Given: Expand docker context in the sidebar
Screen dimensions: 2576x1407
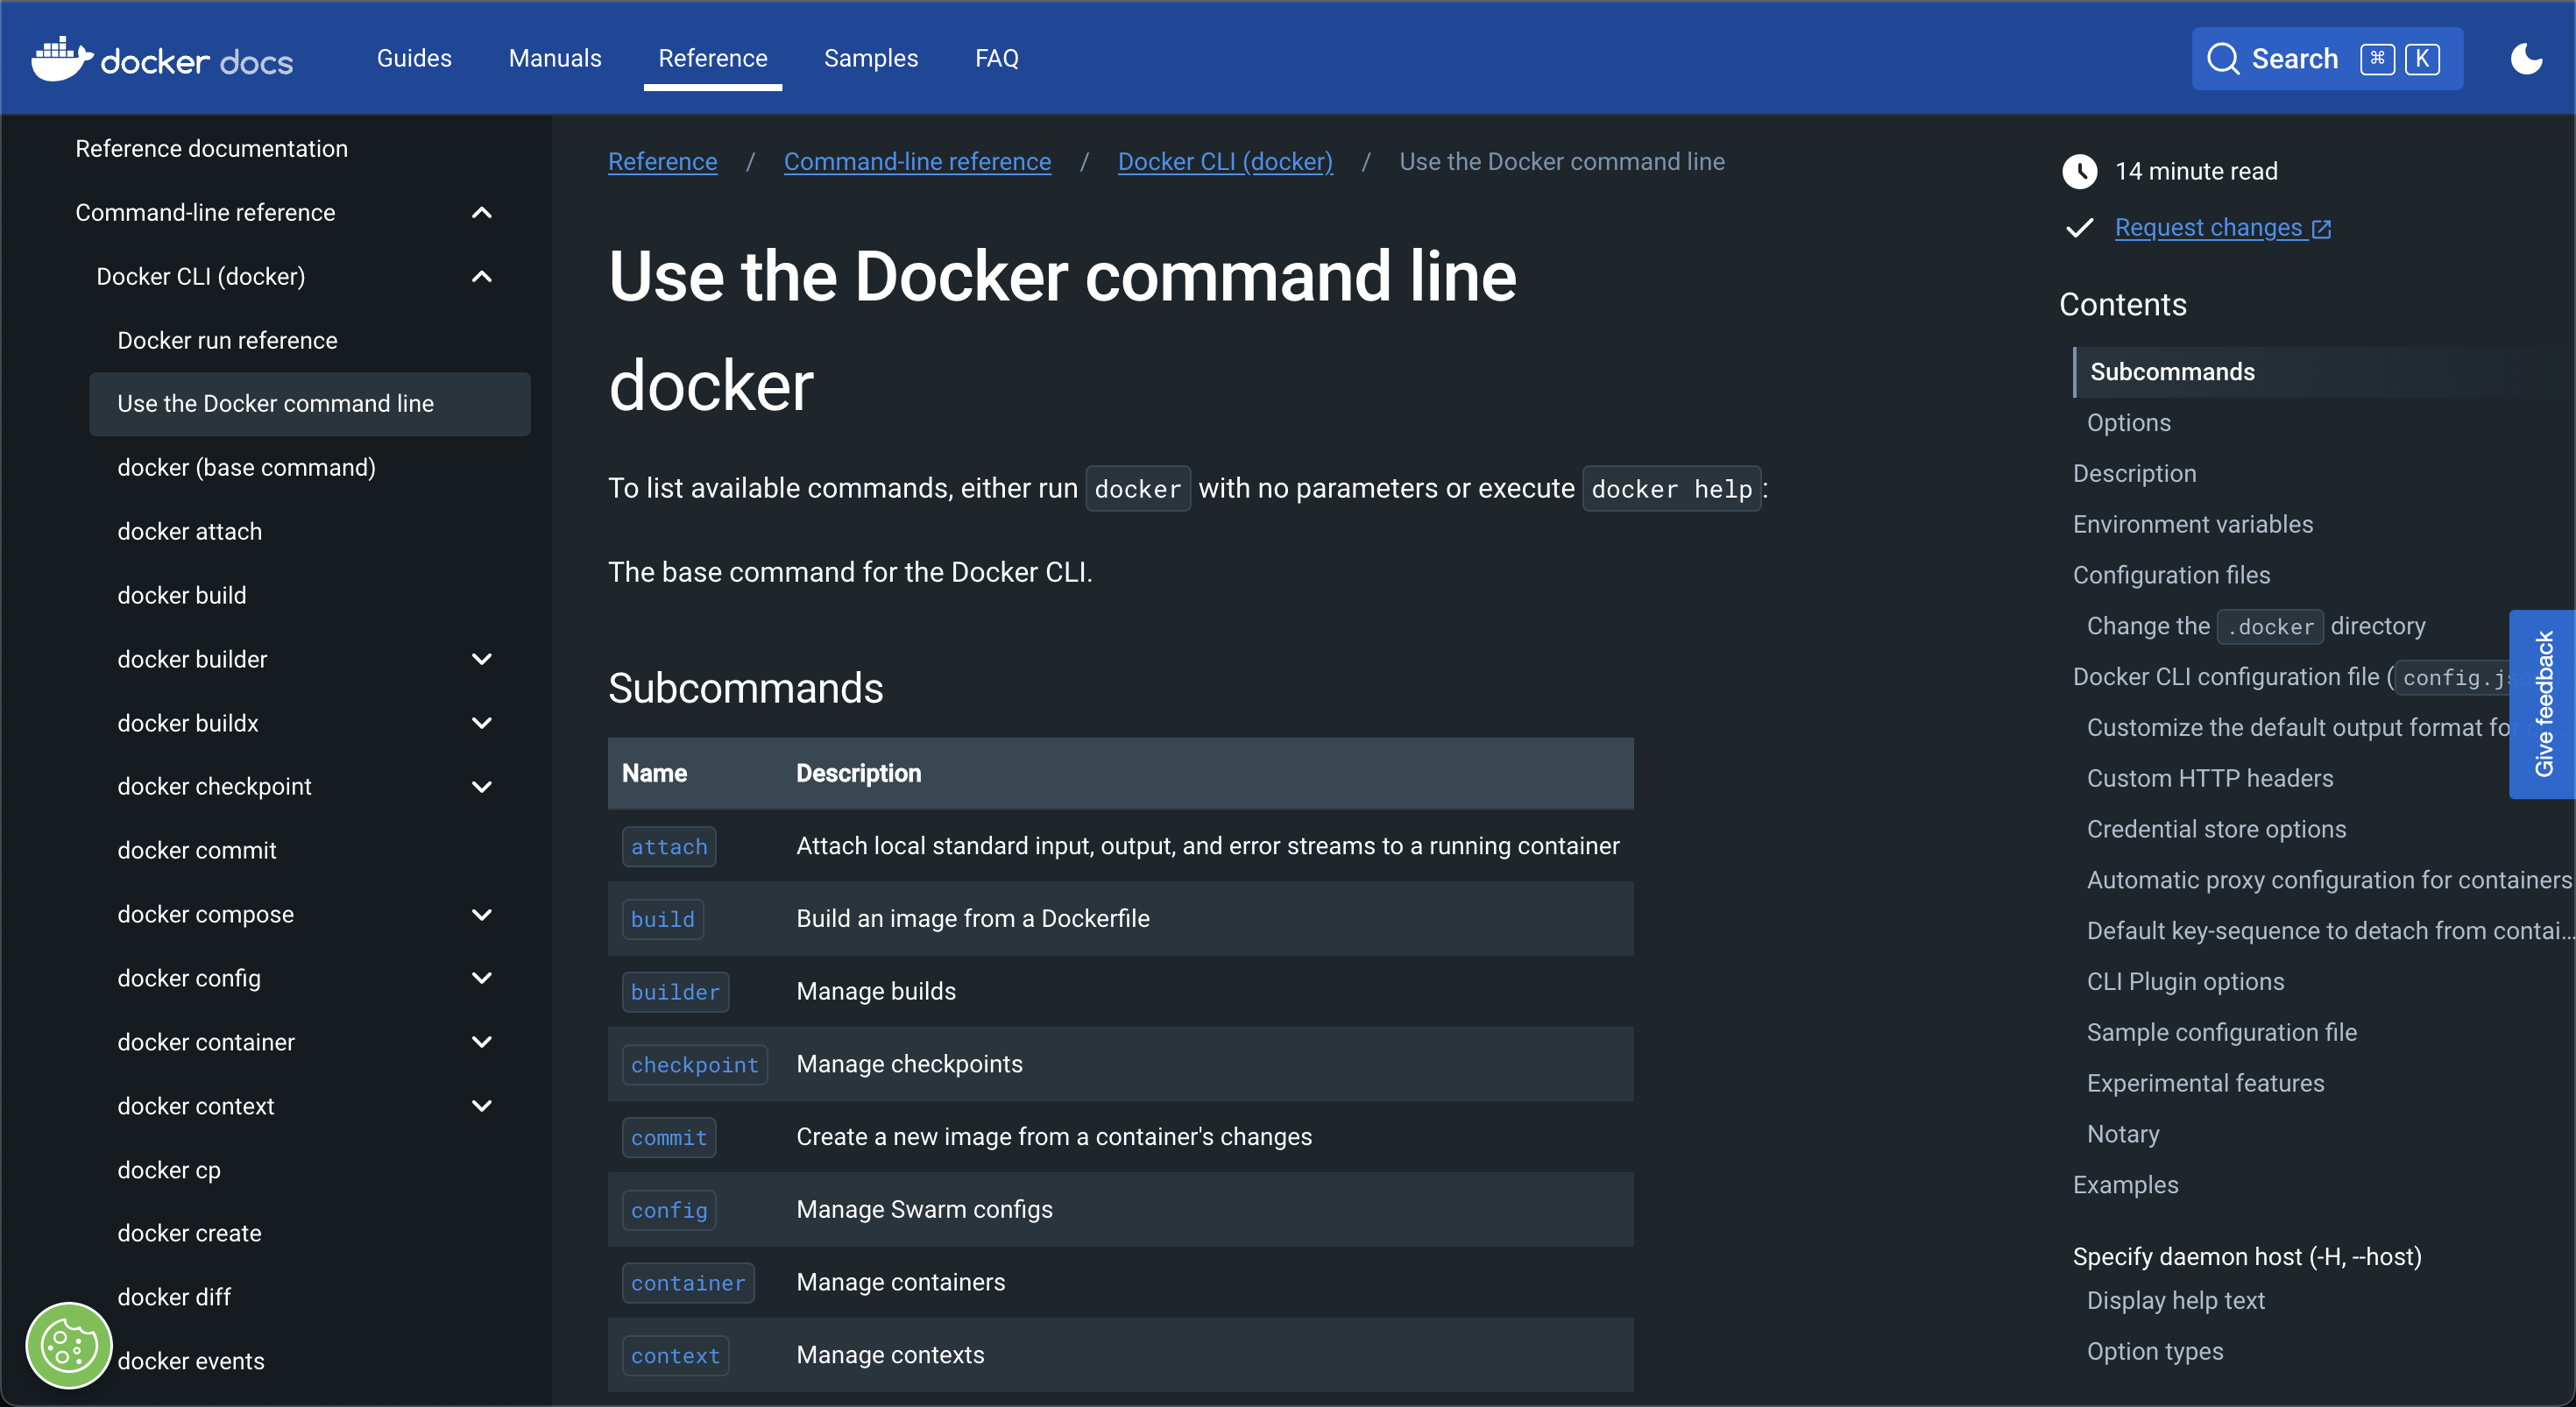Looking at the screenshot, I should click(x=483, y=1105).
